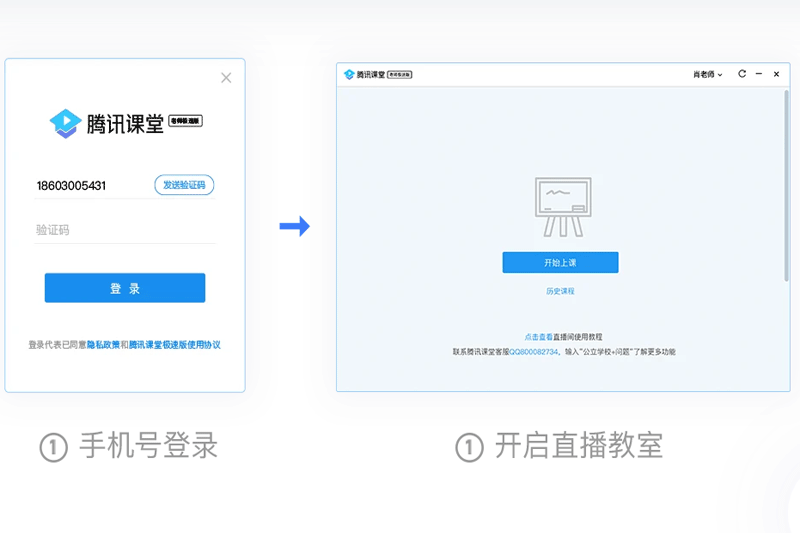800x533 pixels.
Task: Open the 历史课程 link
Action: coord(560,291)
